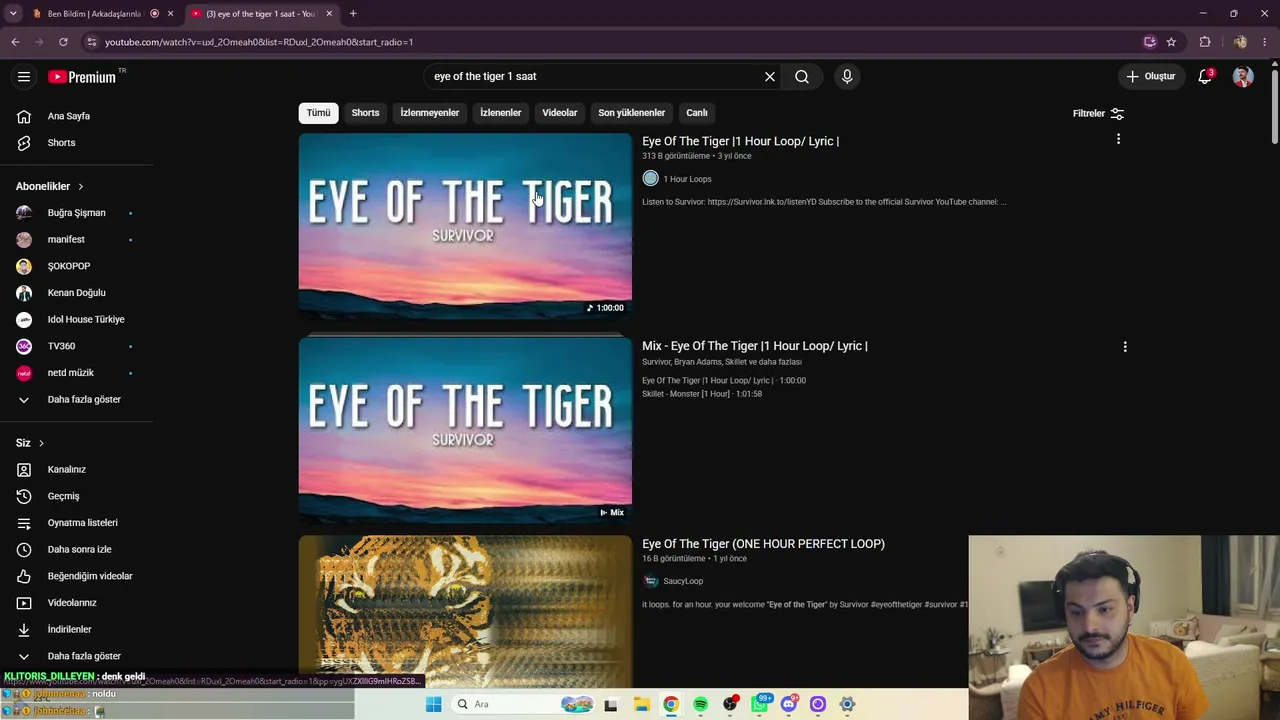Go back in browser history
The height and width of the screenshot is (720, 1280).
click(15, 42)
